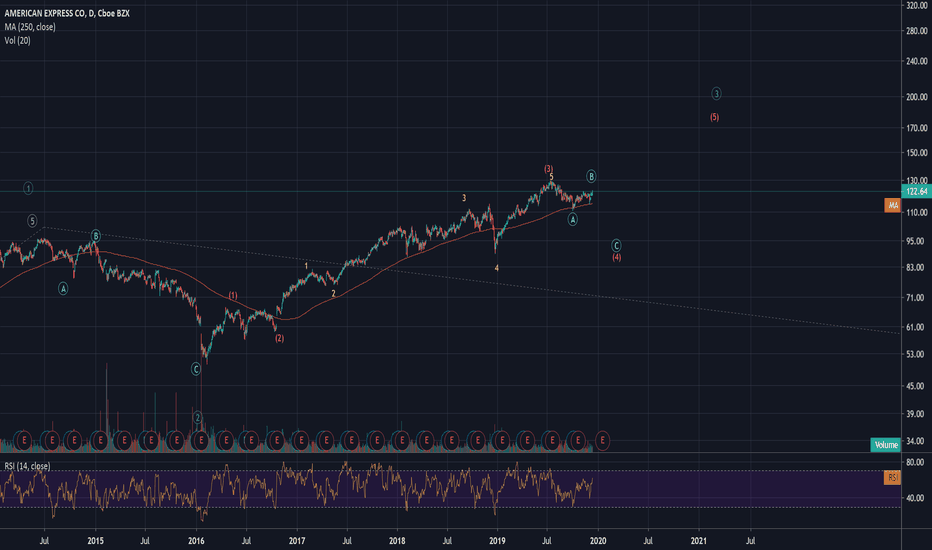Click the 2016 label on the time axis
Screen dimensions: 932x550
pos(196,541)
